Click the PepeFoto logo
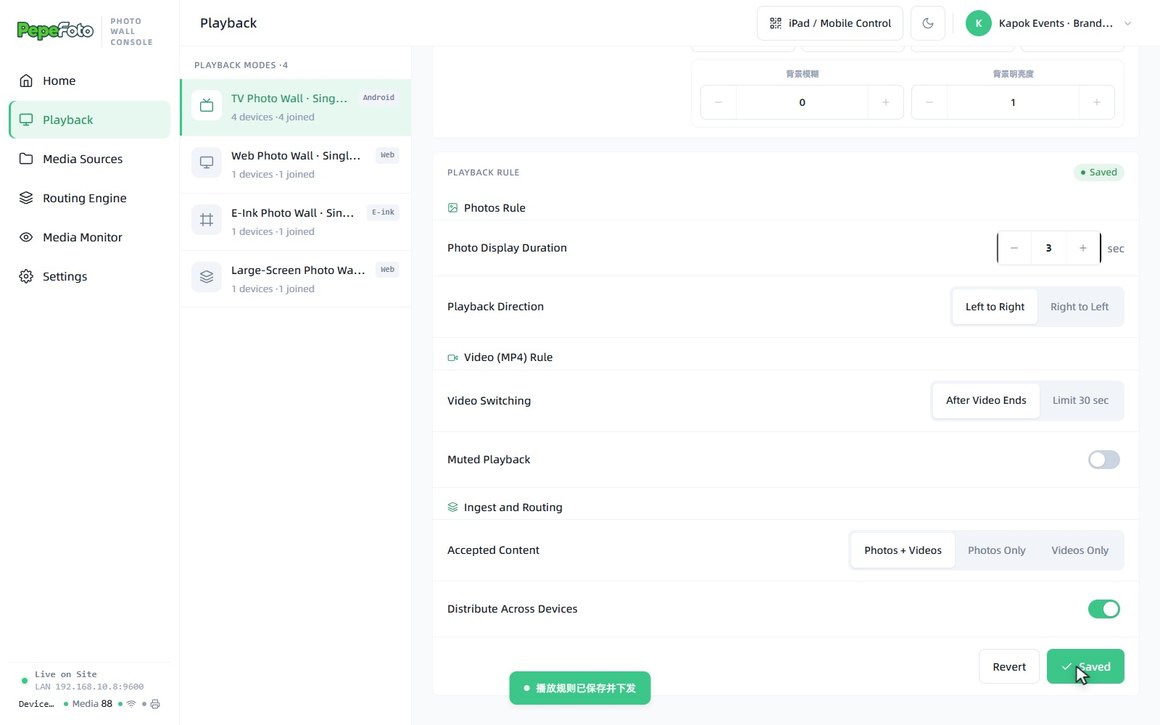This screenshot has height=725, width=1160. coord(55,30)
